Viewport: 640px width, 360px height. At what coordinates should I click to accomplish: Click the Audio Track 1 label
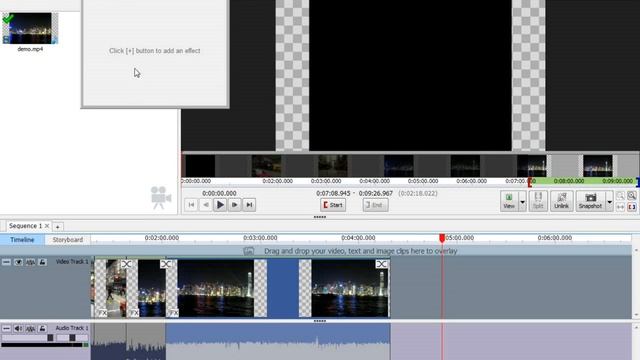coord(72,328)
